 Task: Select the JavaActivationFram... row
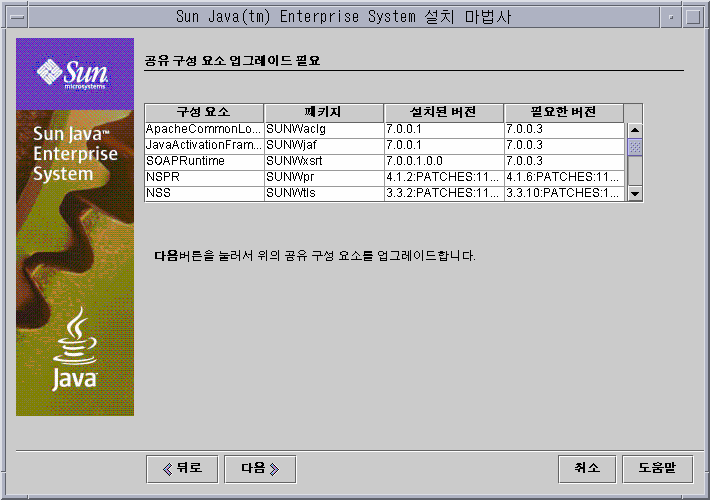tap(384, 146)
